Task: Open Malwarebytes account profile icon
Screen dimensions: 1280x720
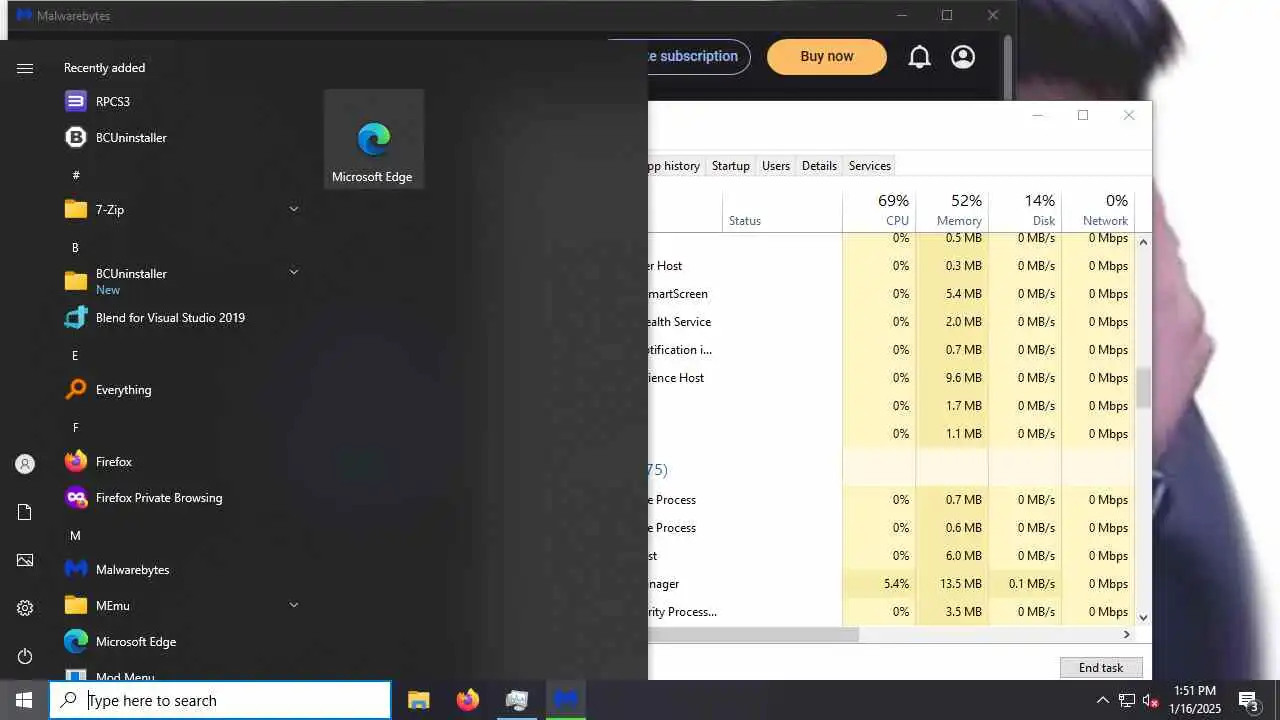Action: (963, 57)
